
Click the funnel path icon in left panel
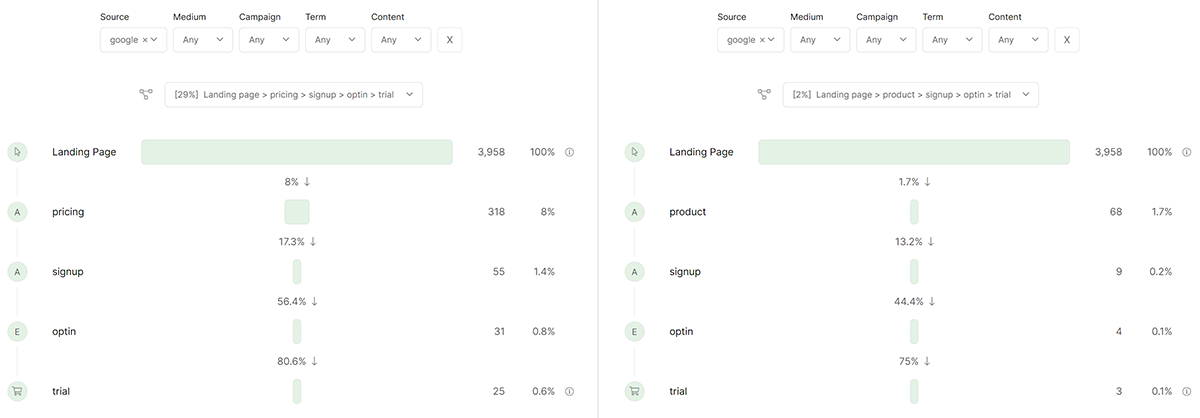click(x=146, y=95)
